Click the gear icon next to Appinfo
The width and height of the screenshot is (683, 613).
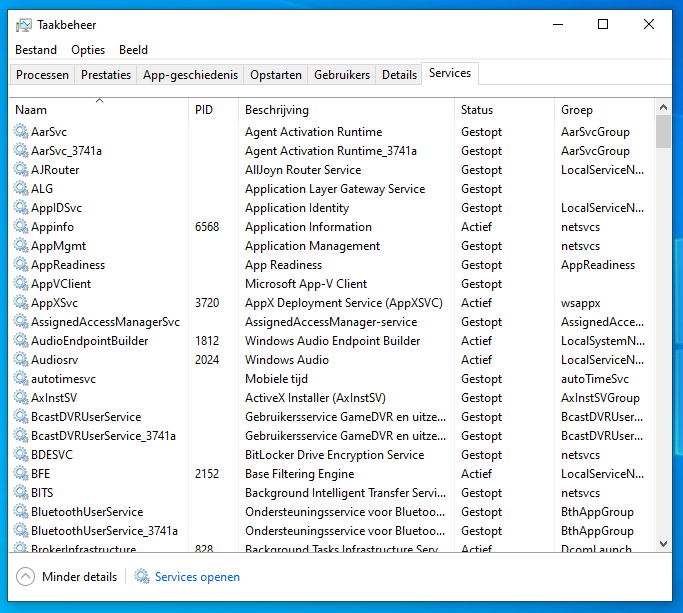21,227
